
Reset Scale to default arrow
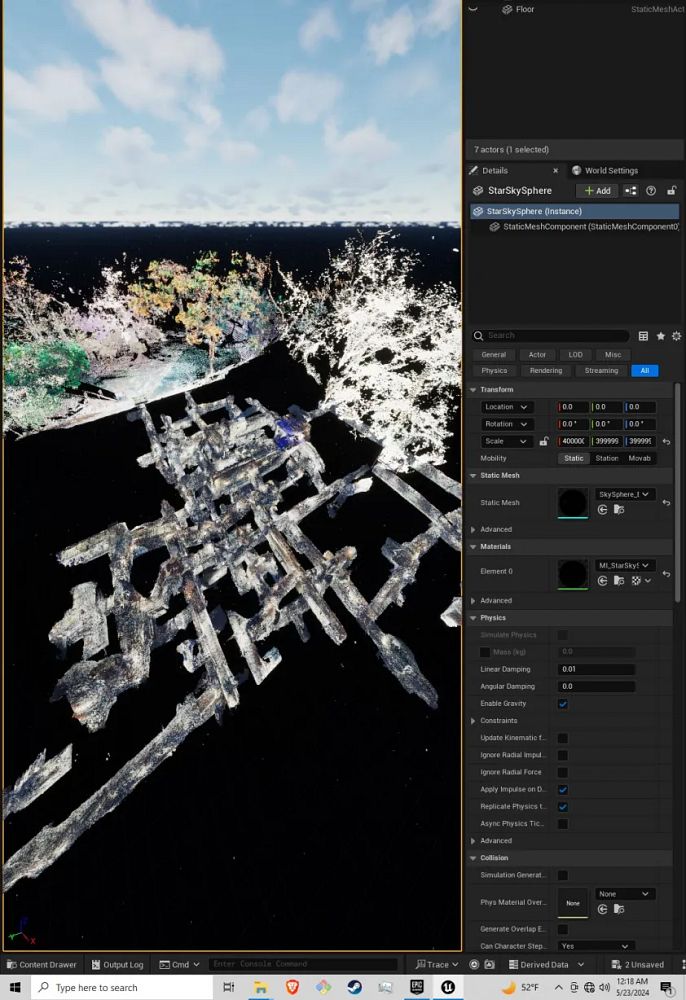pyautogui.click(x=667, y=441)
